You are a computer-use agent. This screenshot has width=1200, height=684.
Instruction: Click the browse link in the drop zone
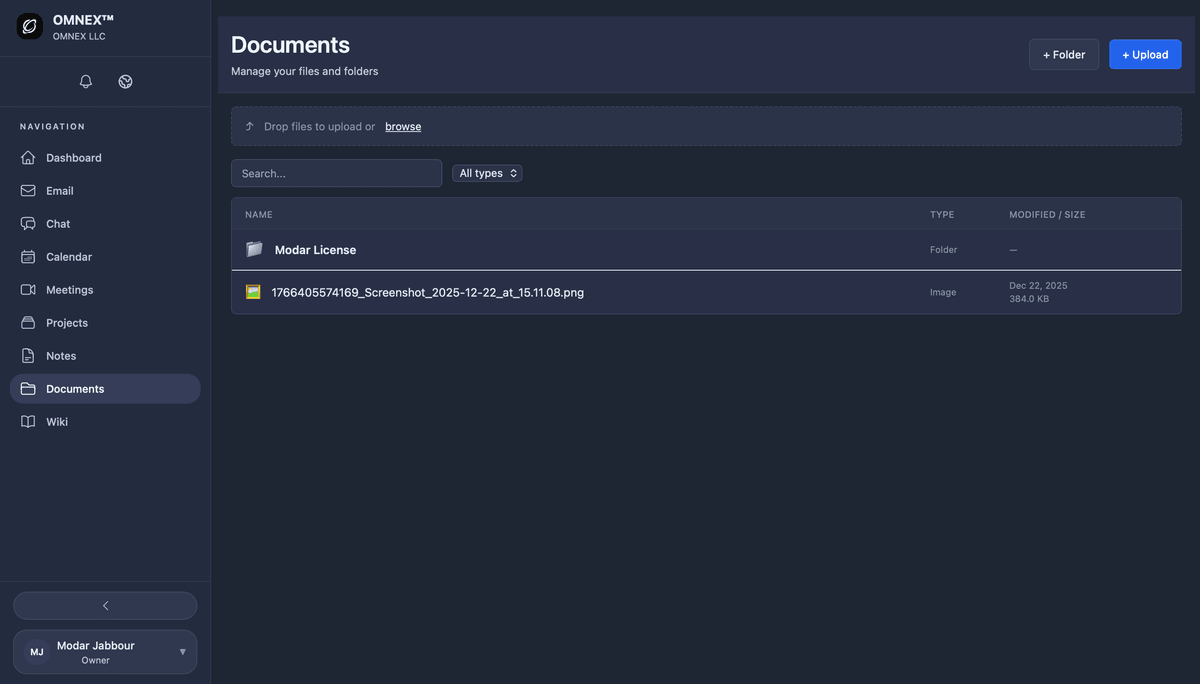point(403,127)
